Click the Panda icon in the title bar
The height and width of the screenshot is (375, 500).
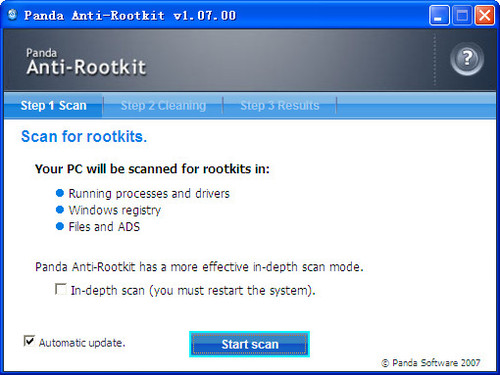pyautogui.click(x=13, y=15)
